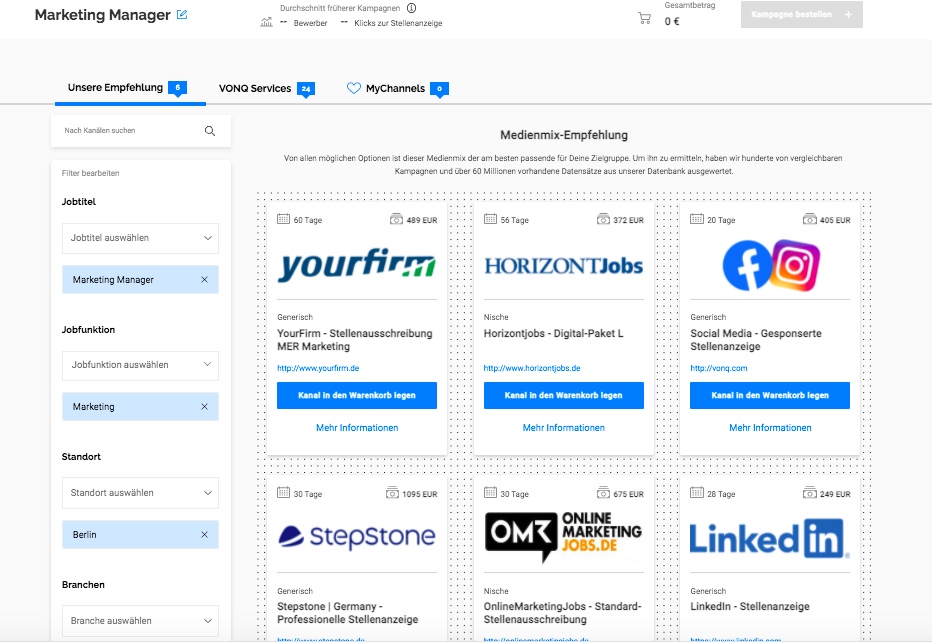Open the shopping cart icon
This screenshot has width=932, height=642.
tap(644, 18)
